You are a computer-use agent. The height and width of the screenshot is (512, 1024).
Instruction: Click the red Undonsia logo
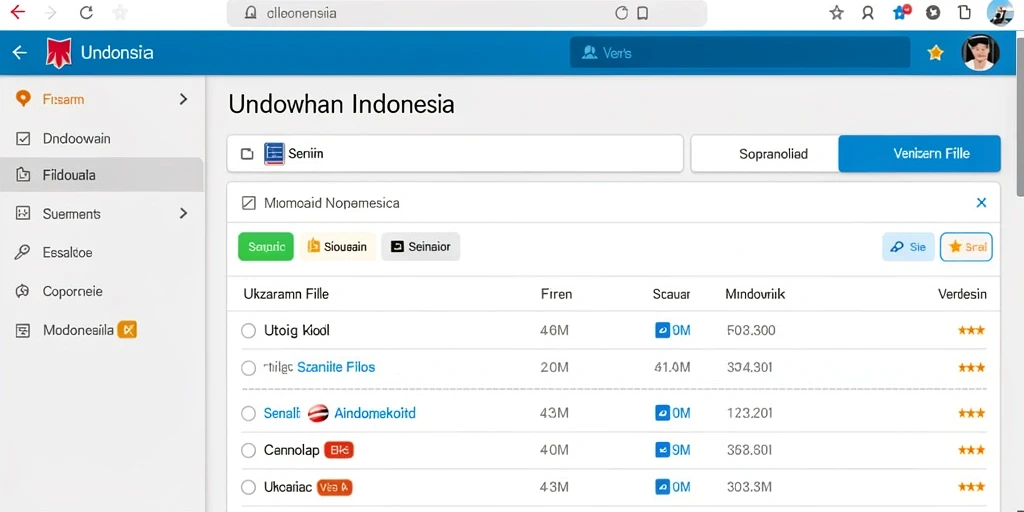point(59,52)
